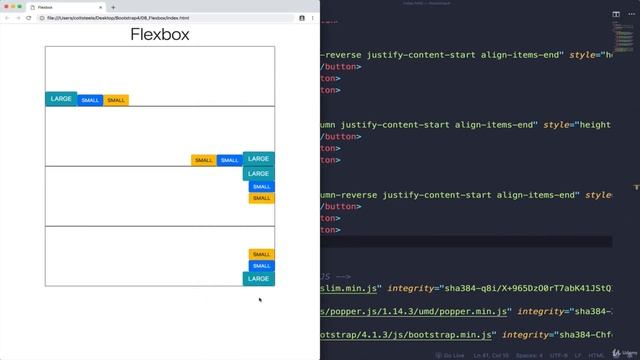The height and width of the screenshot is (360, 640).
Task: Click the Flexbox page heading
Action: click(x=160, y=34)
